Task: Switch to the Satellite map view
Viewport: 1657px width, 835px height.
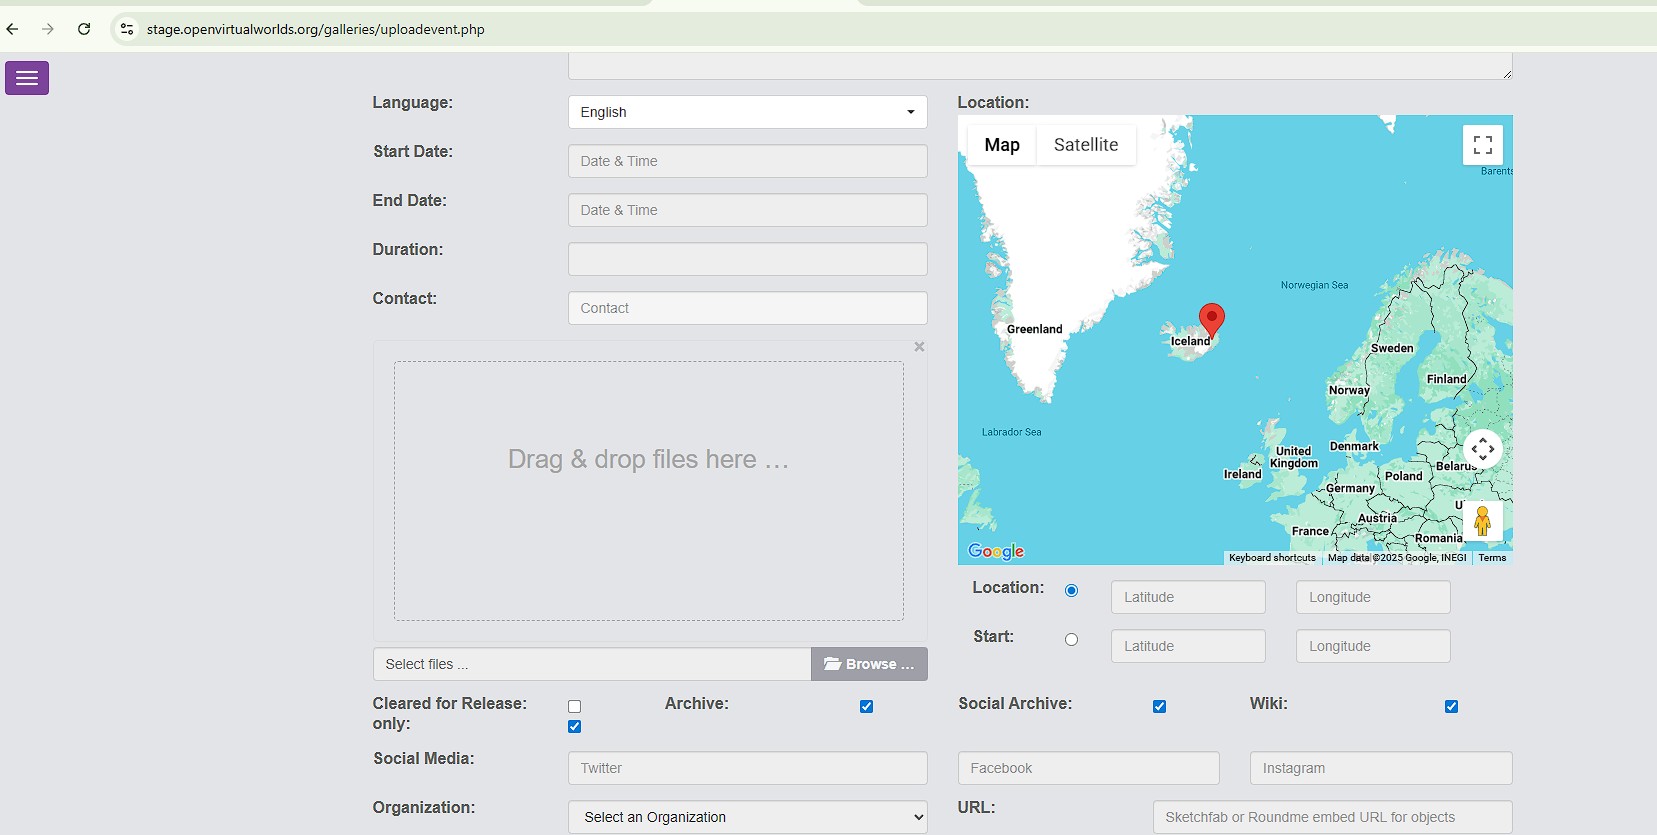Action: pos(1085,145)
